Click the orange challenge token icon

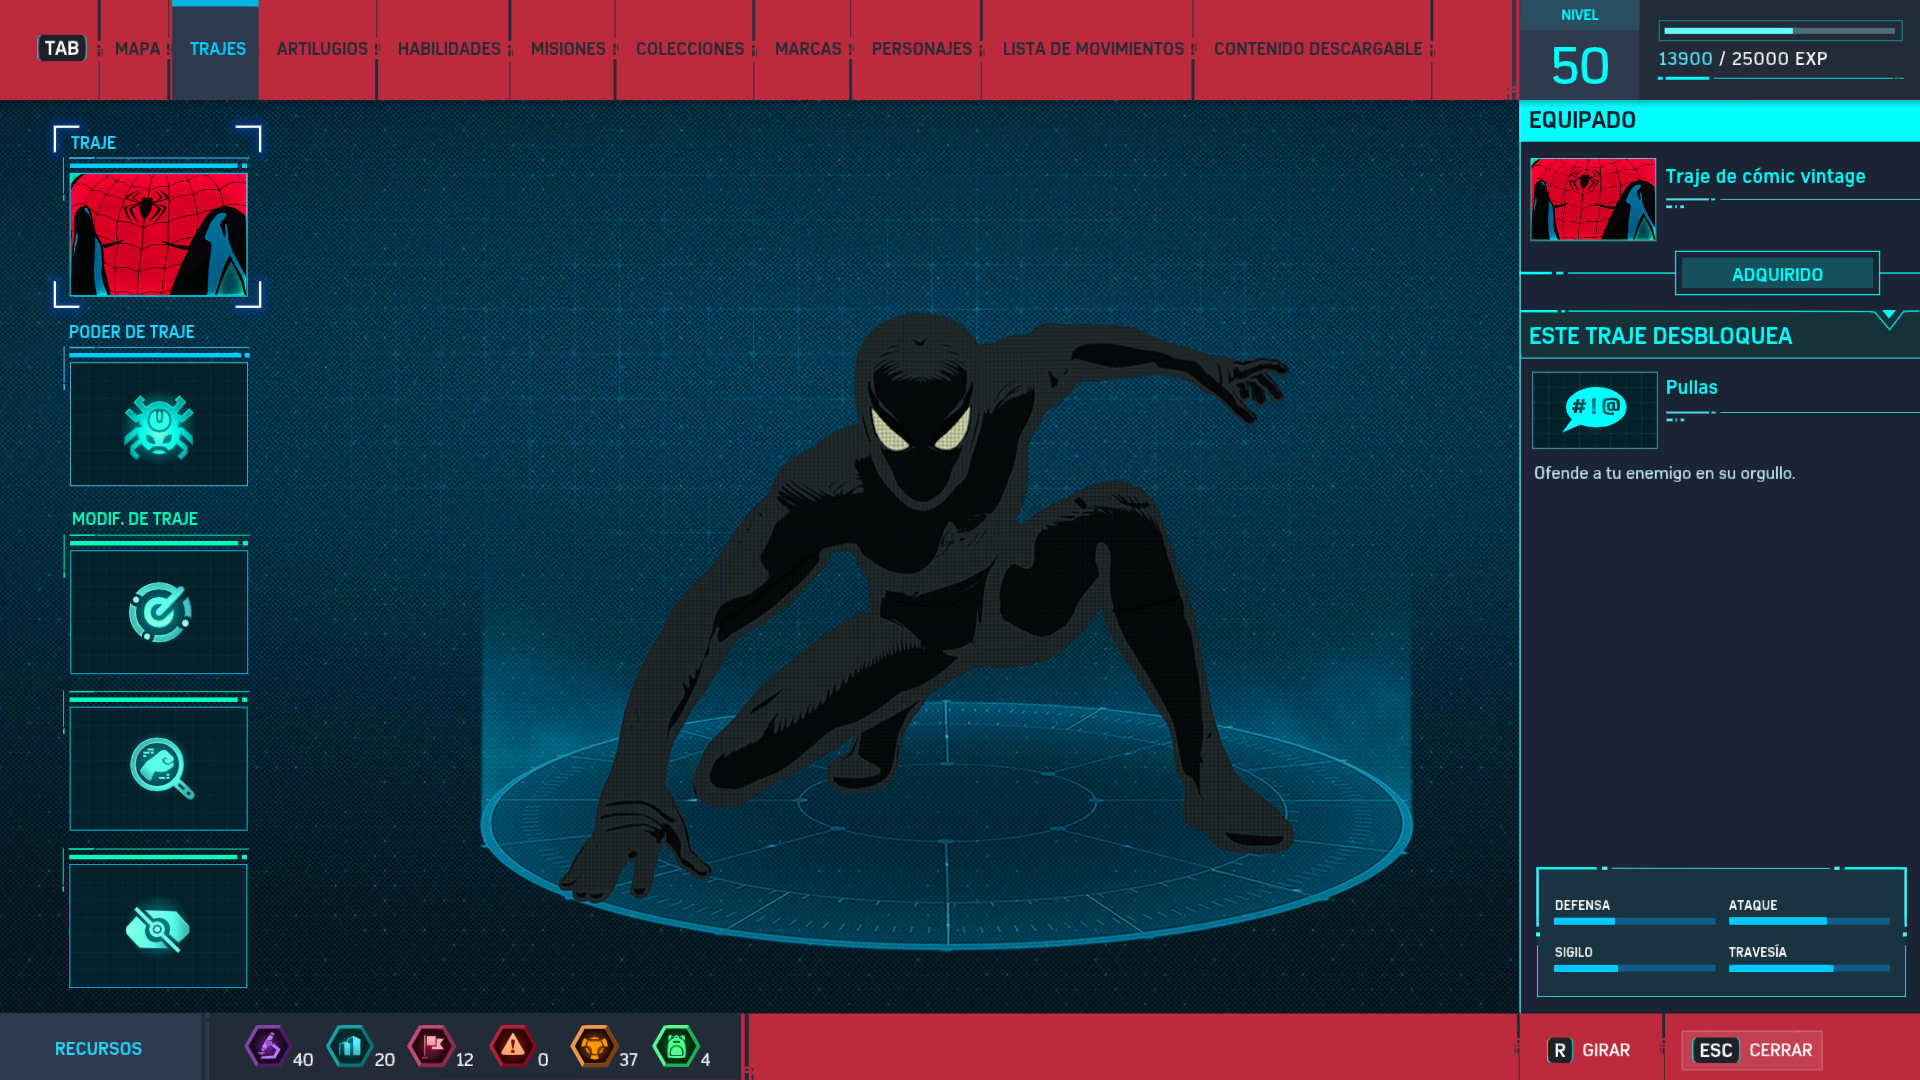tap(594, 1047)
